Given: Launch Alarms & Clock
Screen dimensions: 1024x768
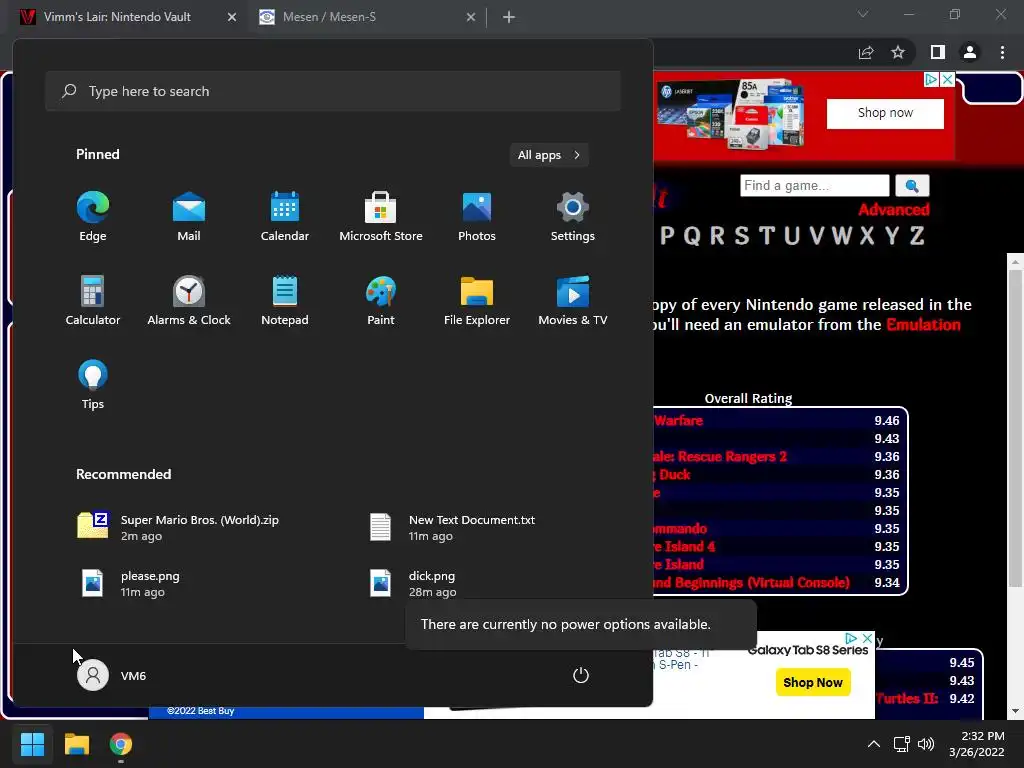Looking at the screenshot, I should click(189, 300).
